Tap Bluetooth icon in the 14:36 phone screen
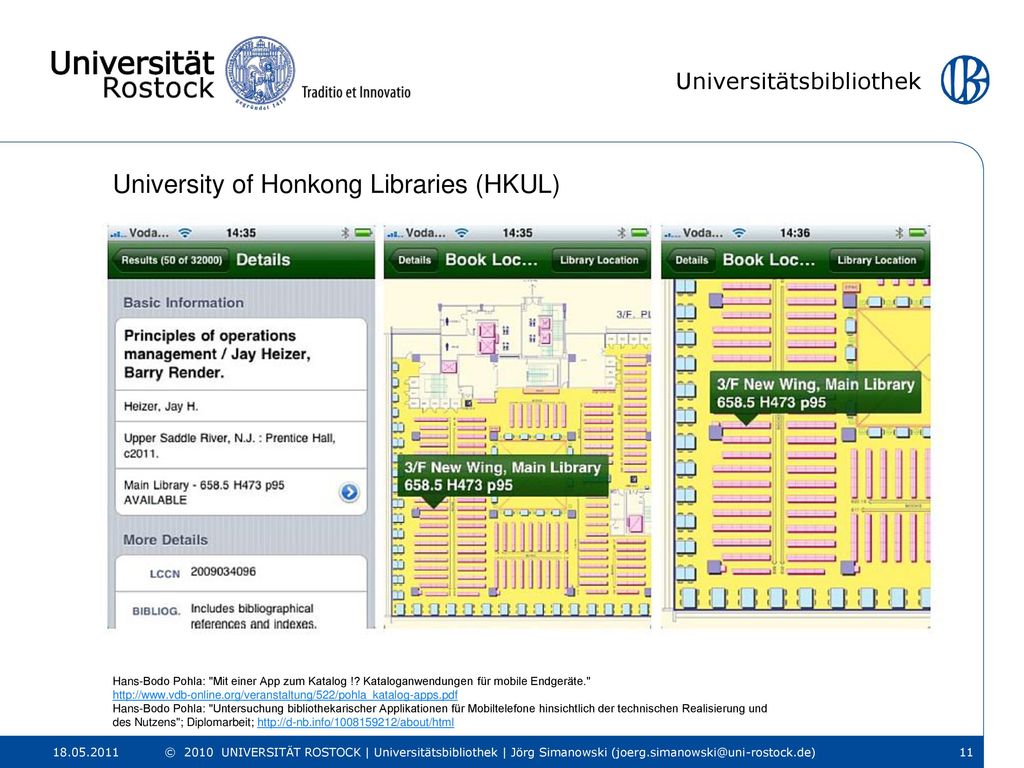 pyautogui.click(x=899, y=232)
